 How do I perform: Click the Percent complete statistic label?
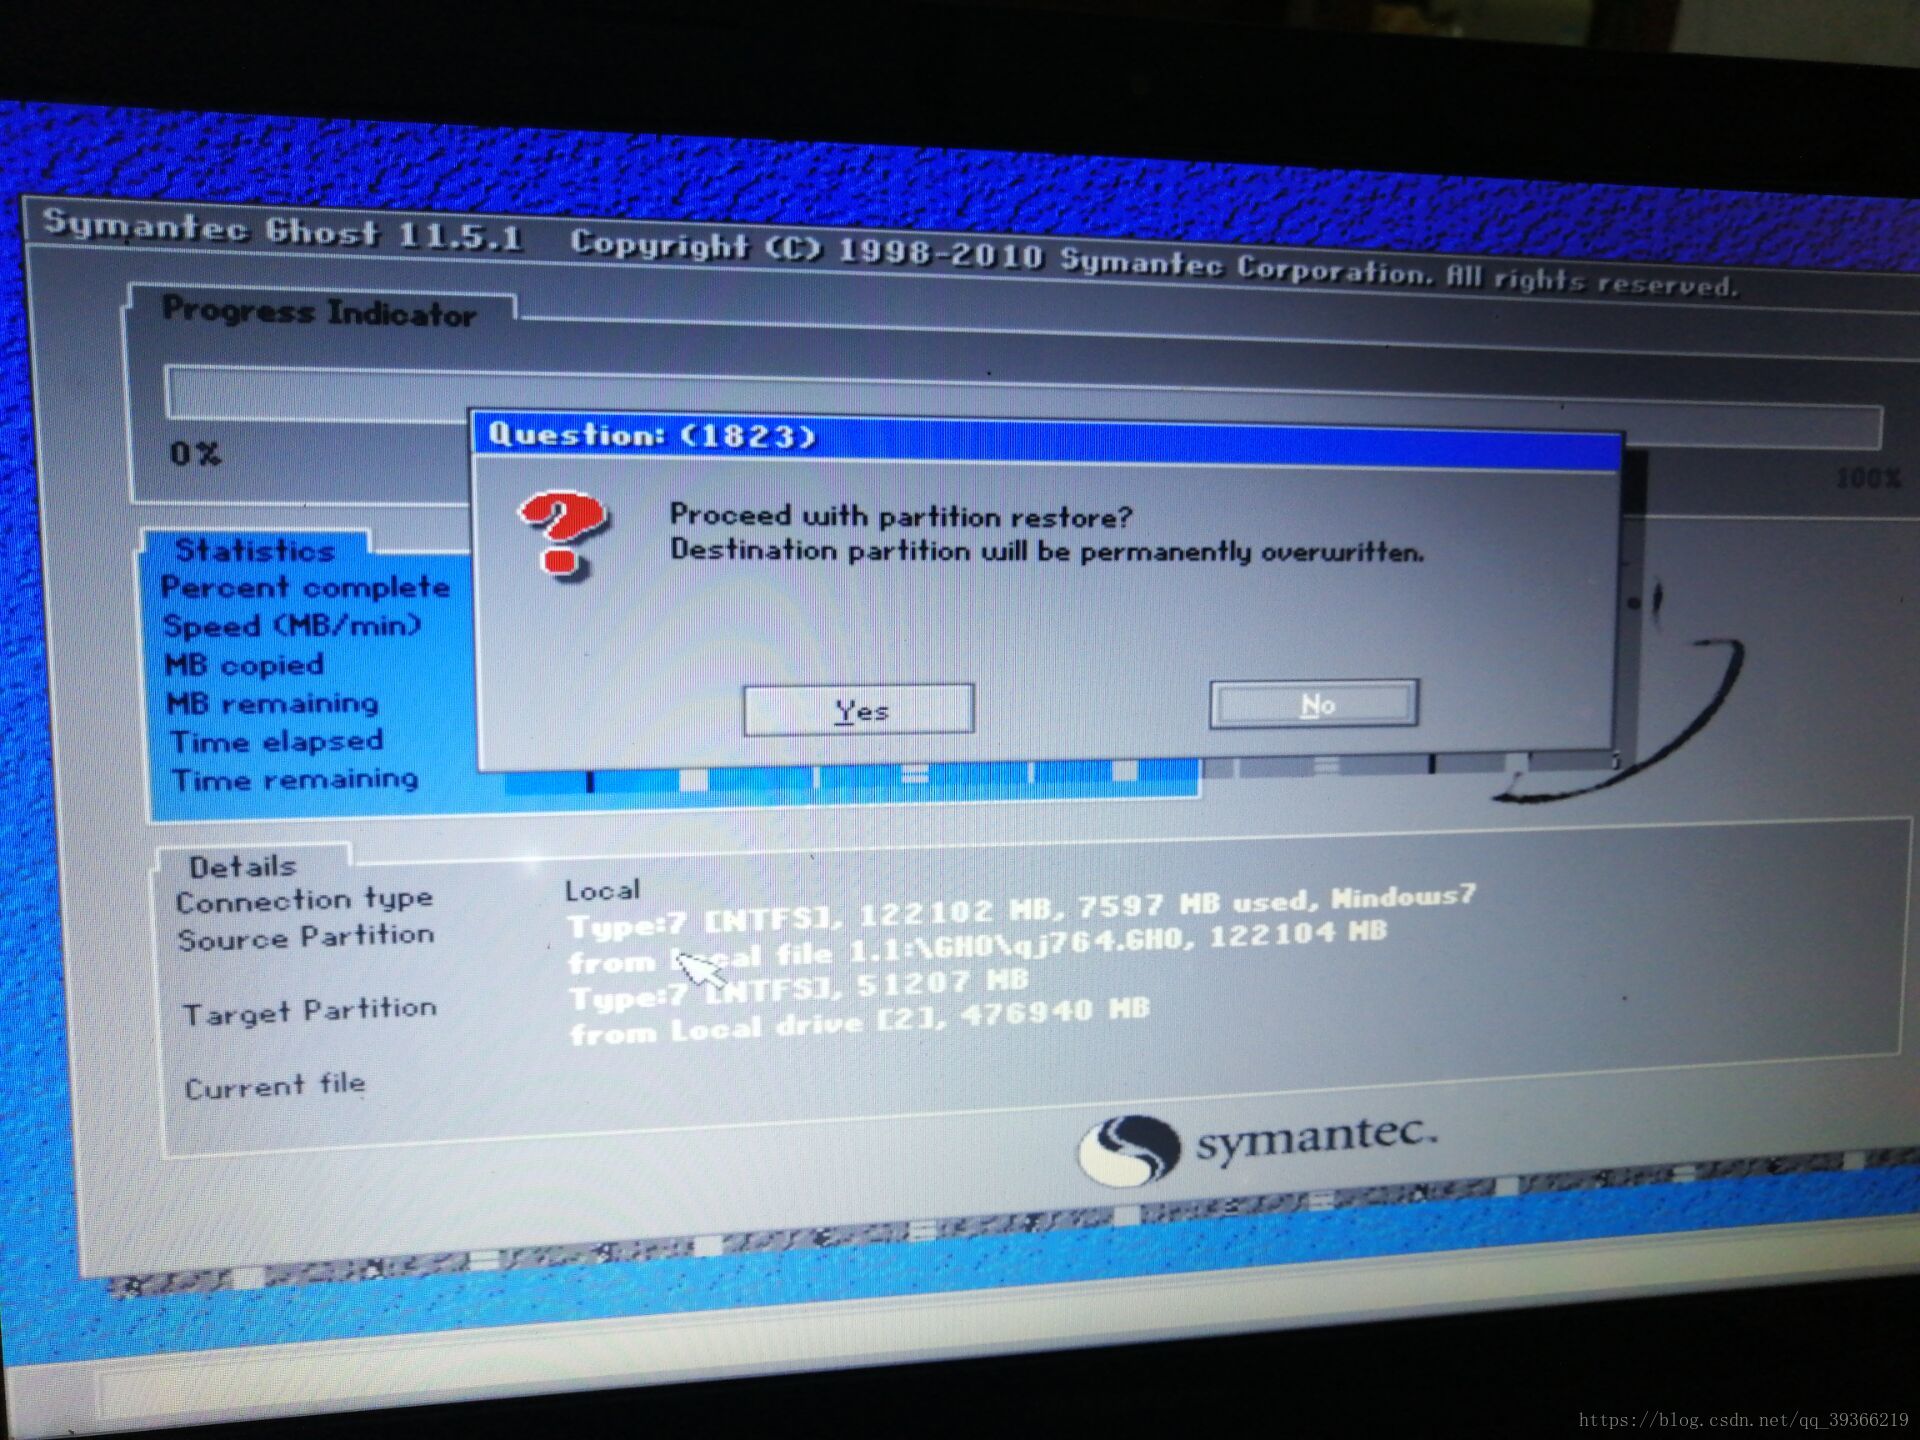[x=305, y=588]
